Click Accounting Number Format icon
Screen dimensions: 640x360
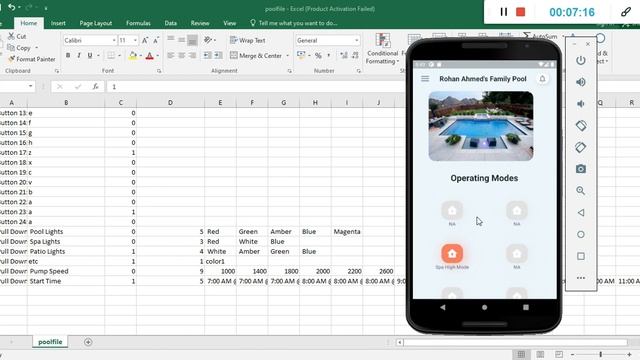301,55
